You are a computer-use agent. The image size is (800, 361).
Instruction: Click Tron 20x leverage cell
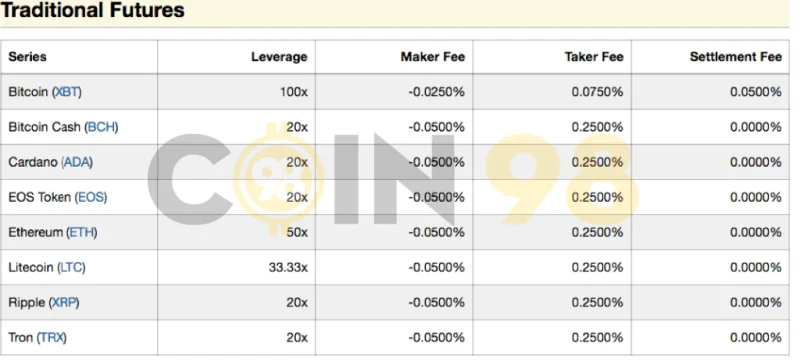(297, 338)
